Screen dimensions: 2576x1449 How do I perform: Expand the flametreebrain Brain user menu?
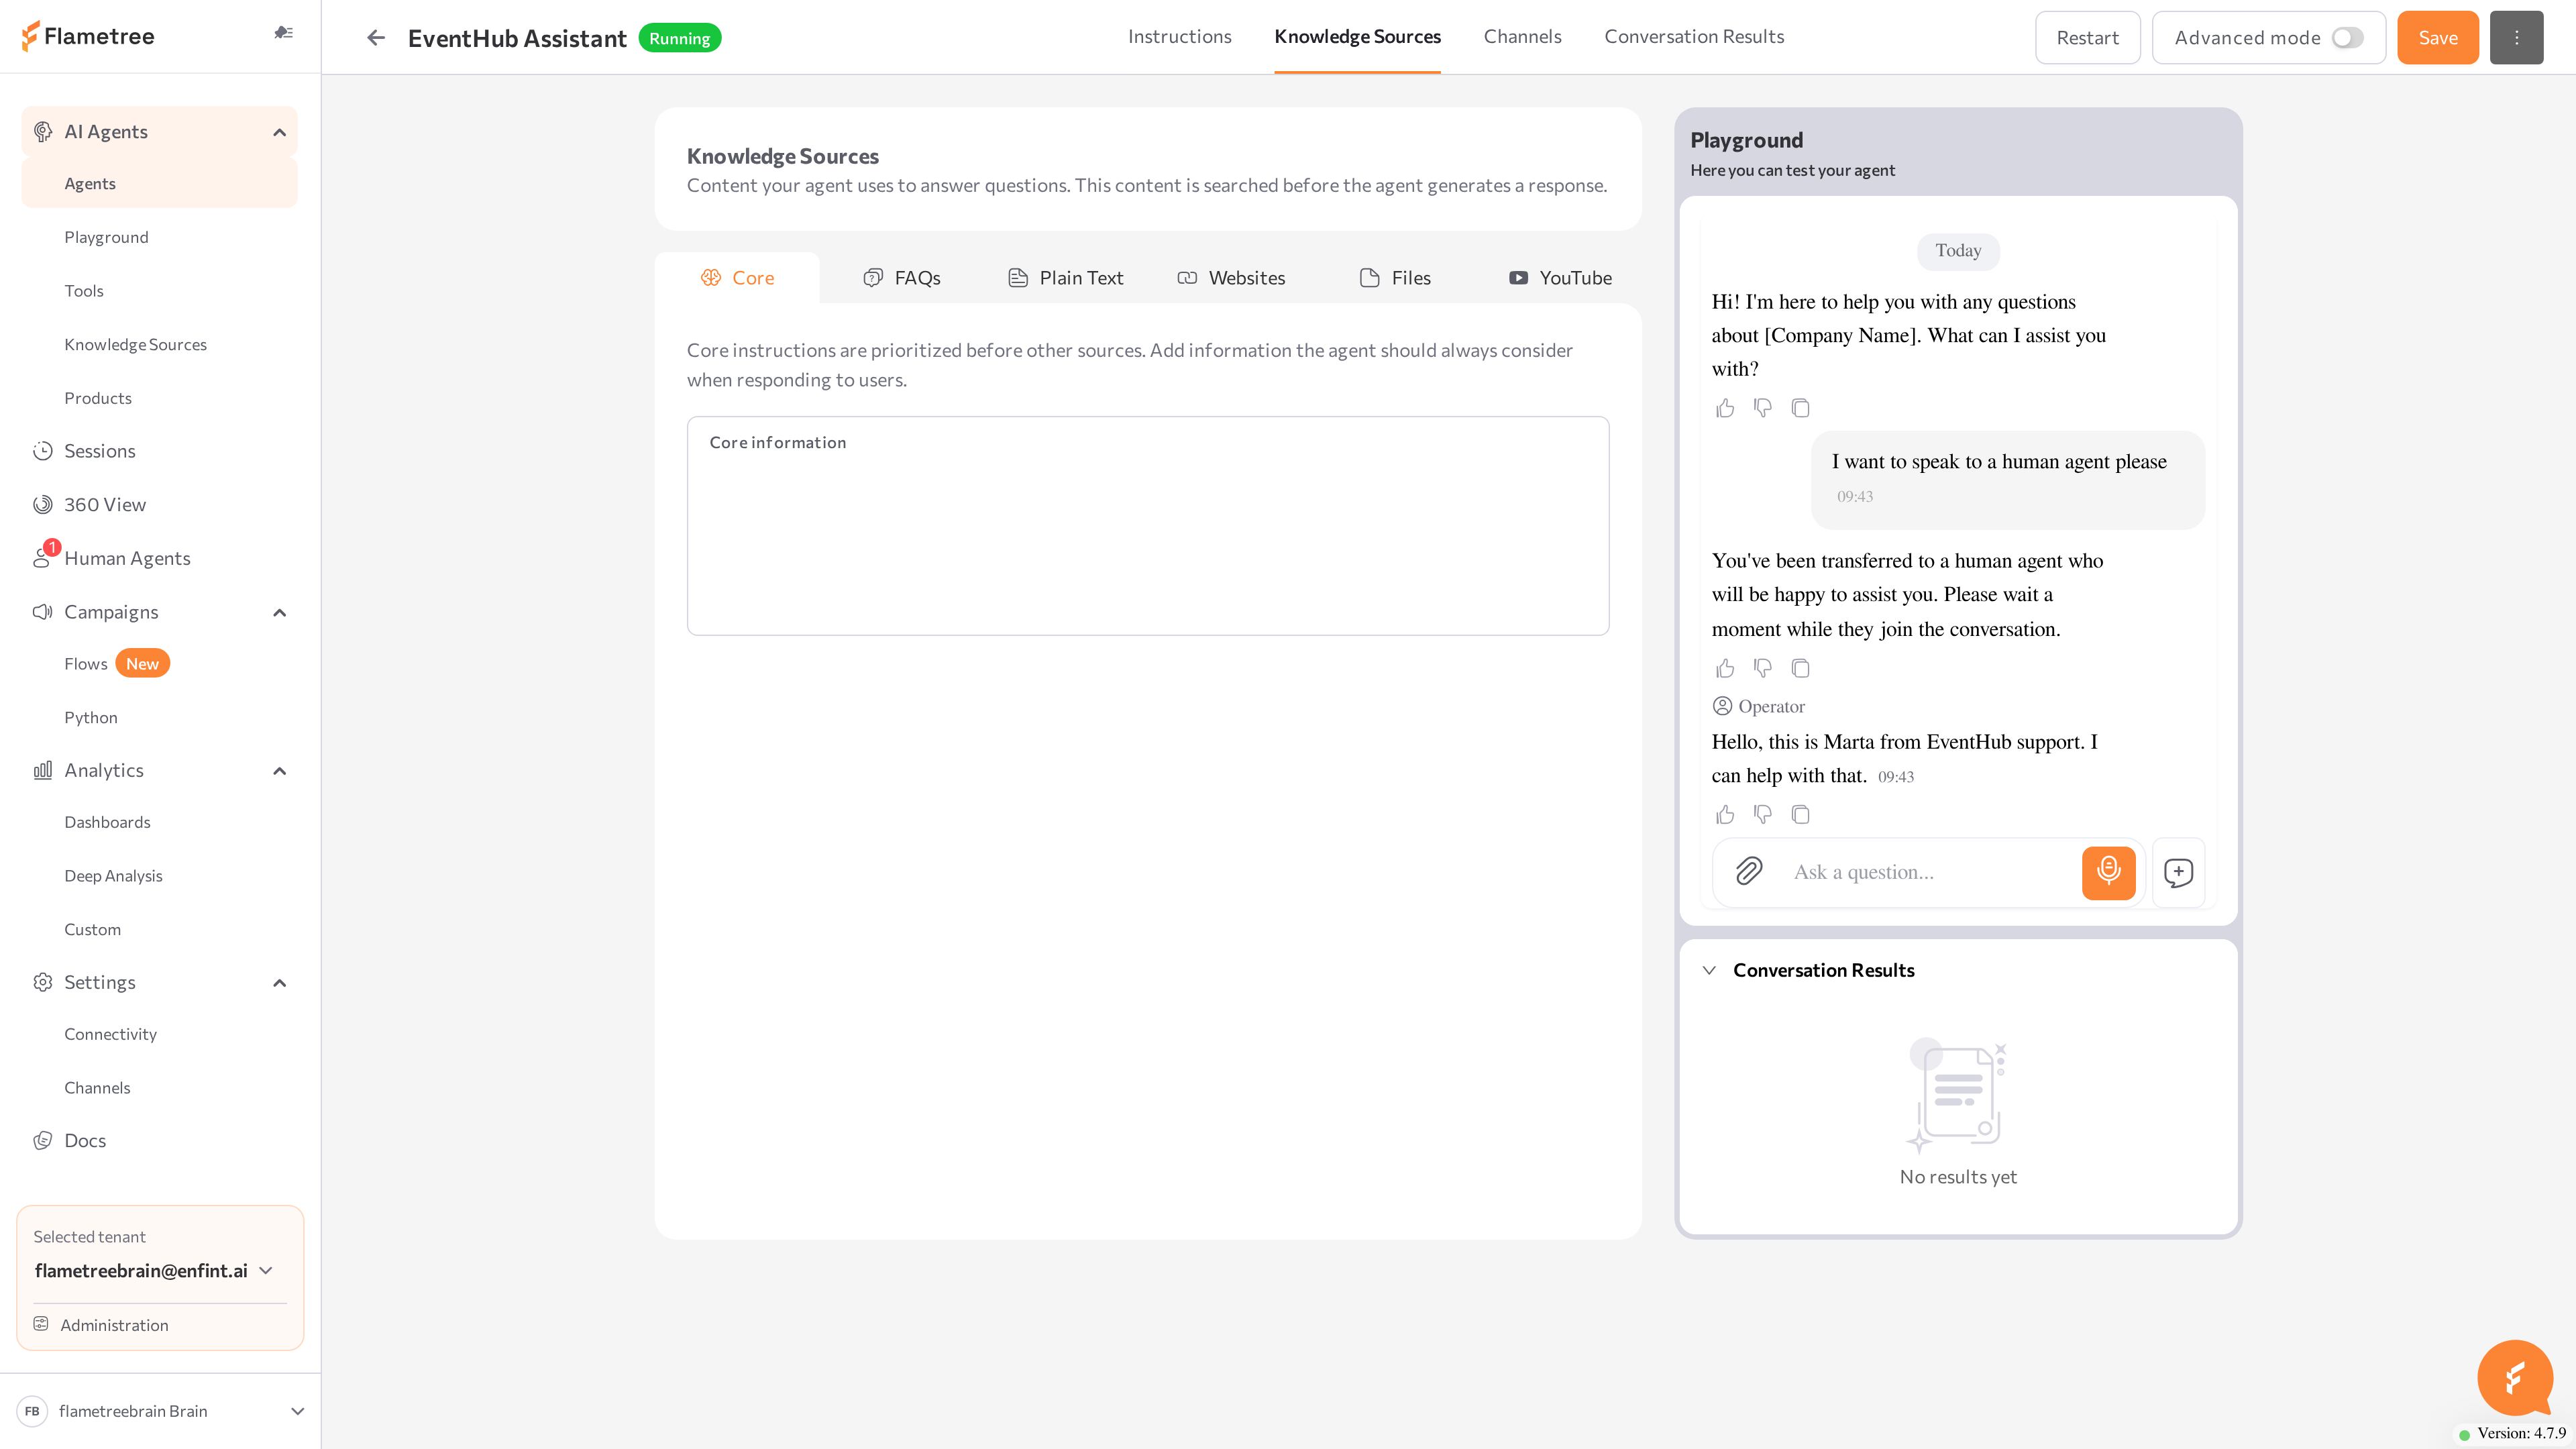(297, 1411)
